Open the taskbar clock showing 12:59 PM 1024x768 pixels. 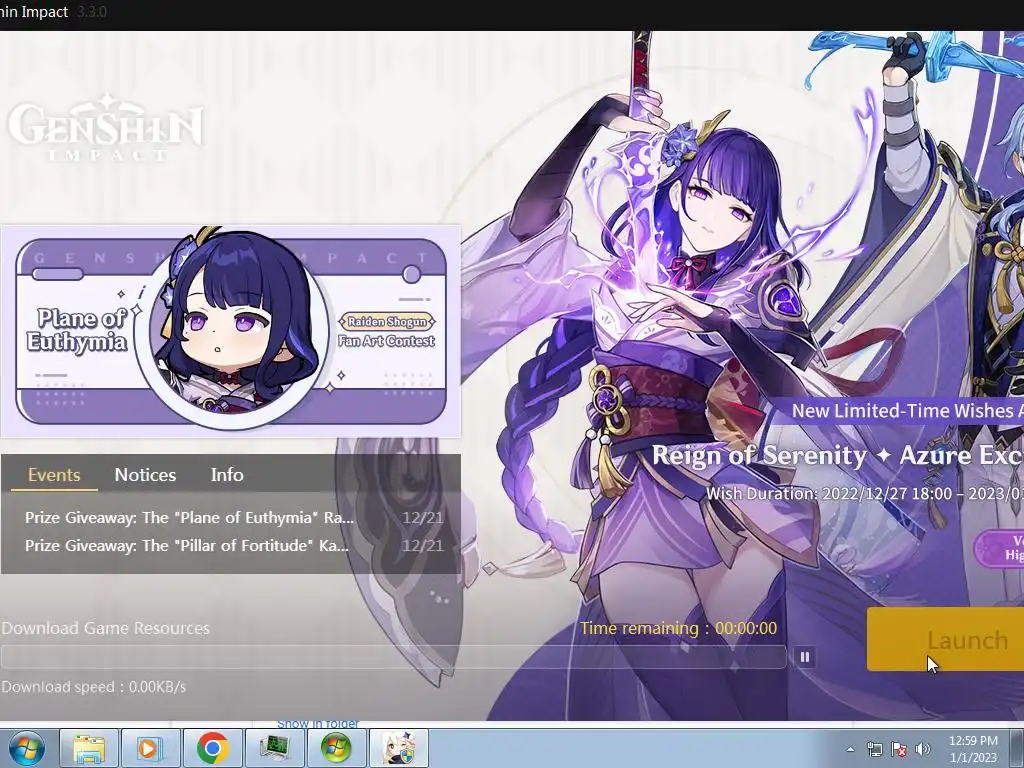pos(973,749)
